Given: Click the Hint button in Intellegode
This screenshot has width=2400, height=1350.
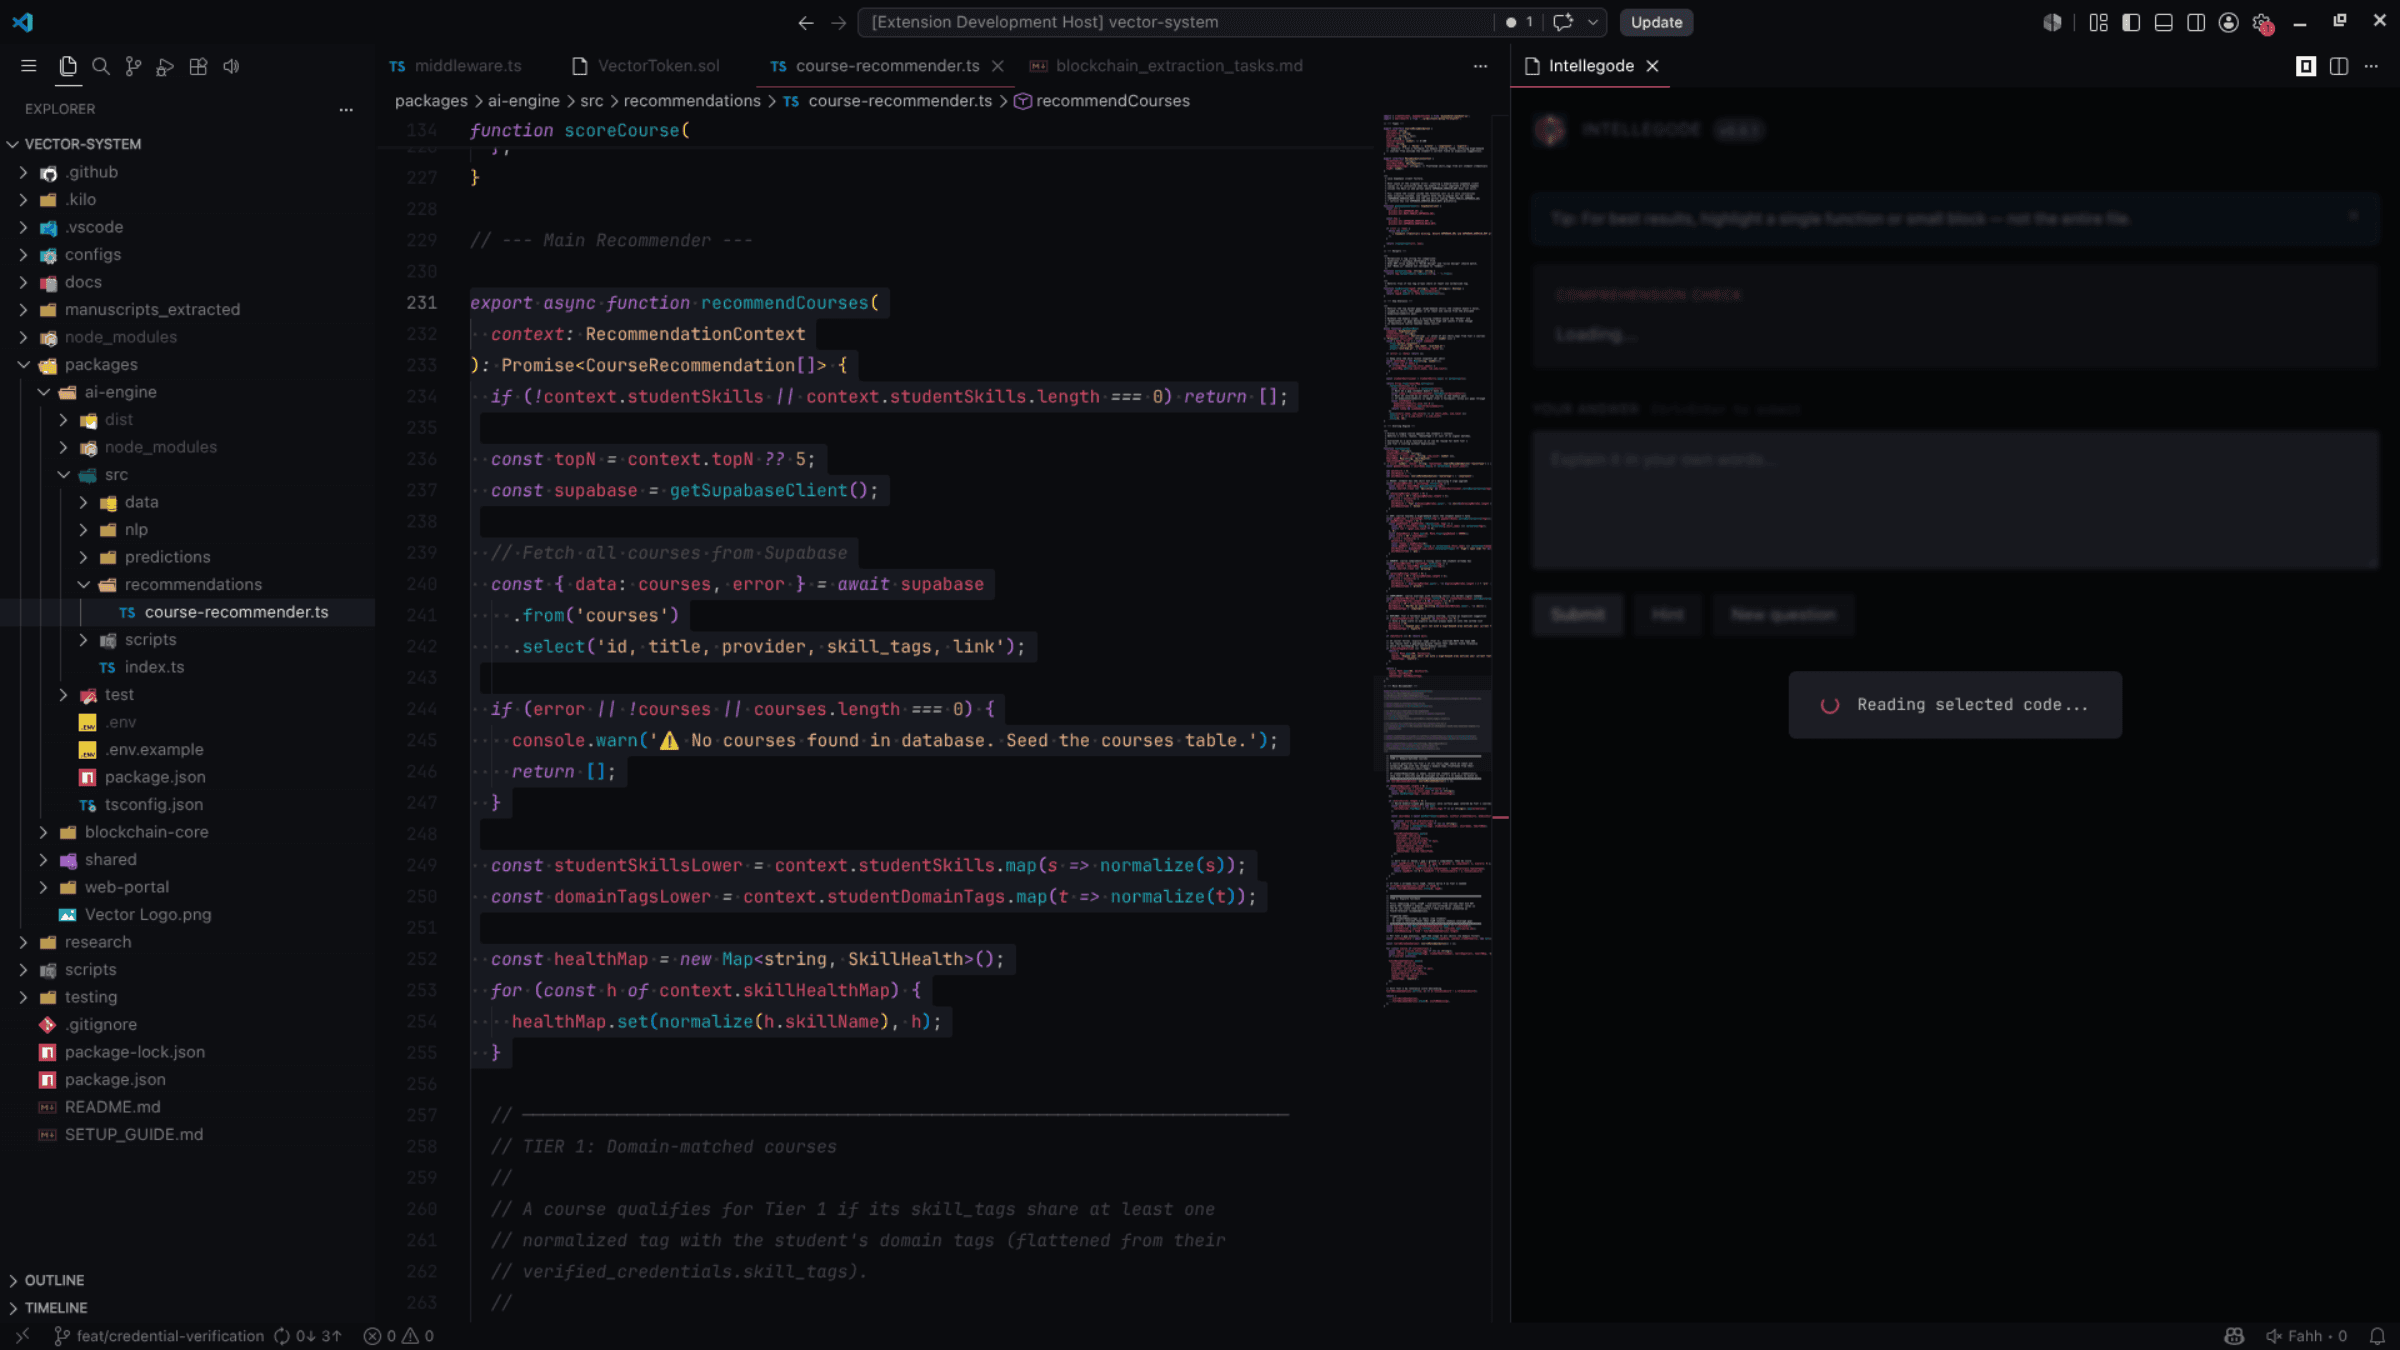Looking at the screenshot, I should pyautogui.click(x=1667, y=614).
